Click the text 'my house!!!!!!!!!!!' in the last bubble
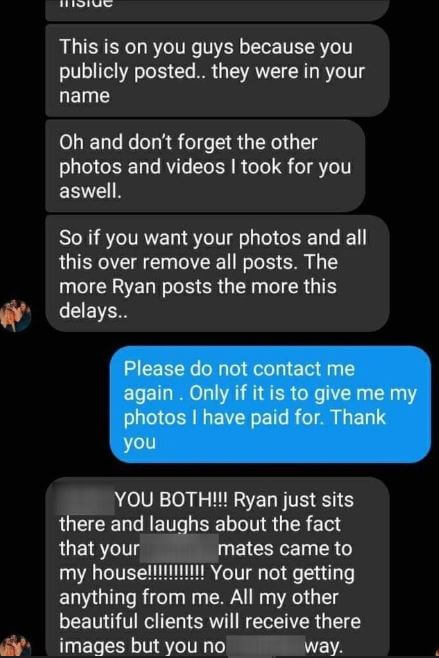Viewport: 439px width, 658px height. click(131, 573)
